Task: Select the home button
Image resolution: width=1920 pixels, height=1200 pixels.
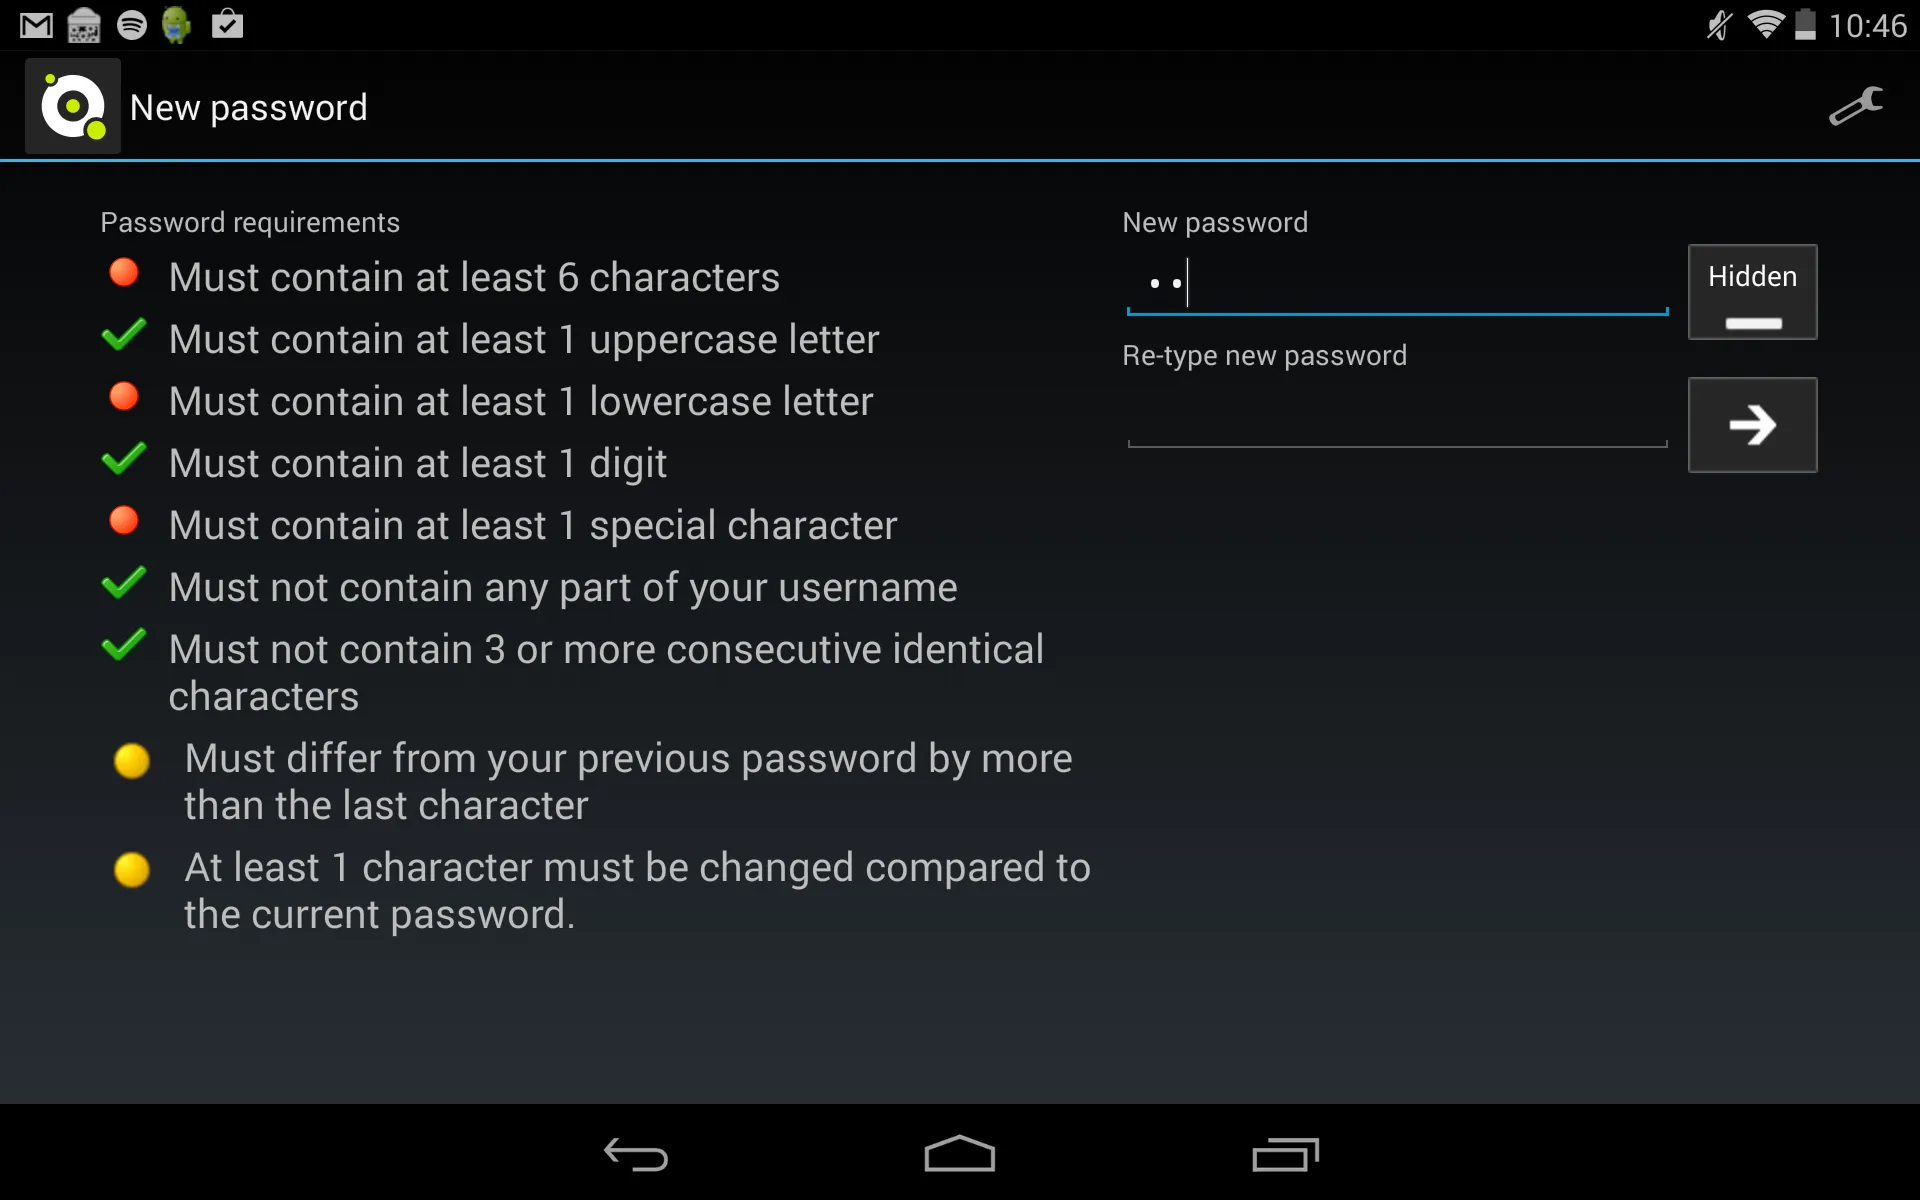Action: [959, 1153]
